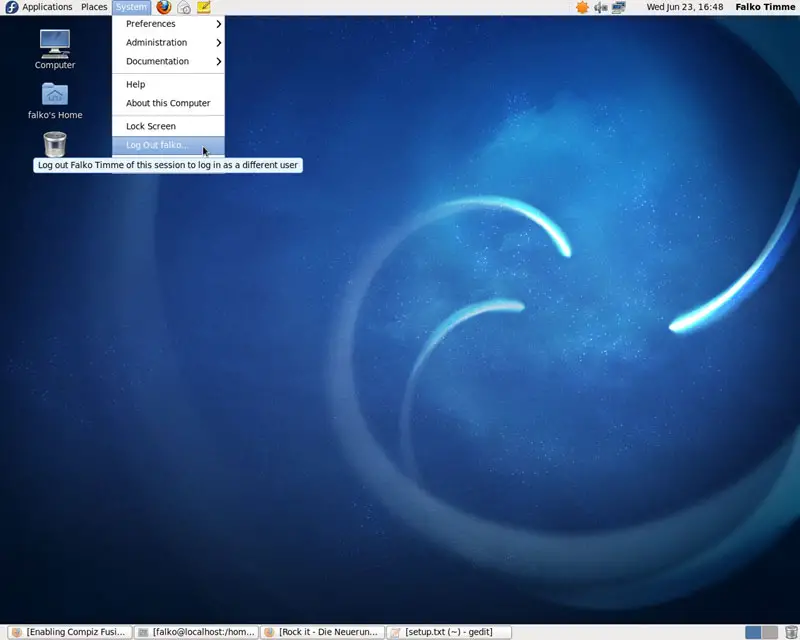800x640 pixels.
Task: Restore the Enabling Compiz Fusi... taskbar window
Action: [69, 632]
